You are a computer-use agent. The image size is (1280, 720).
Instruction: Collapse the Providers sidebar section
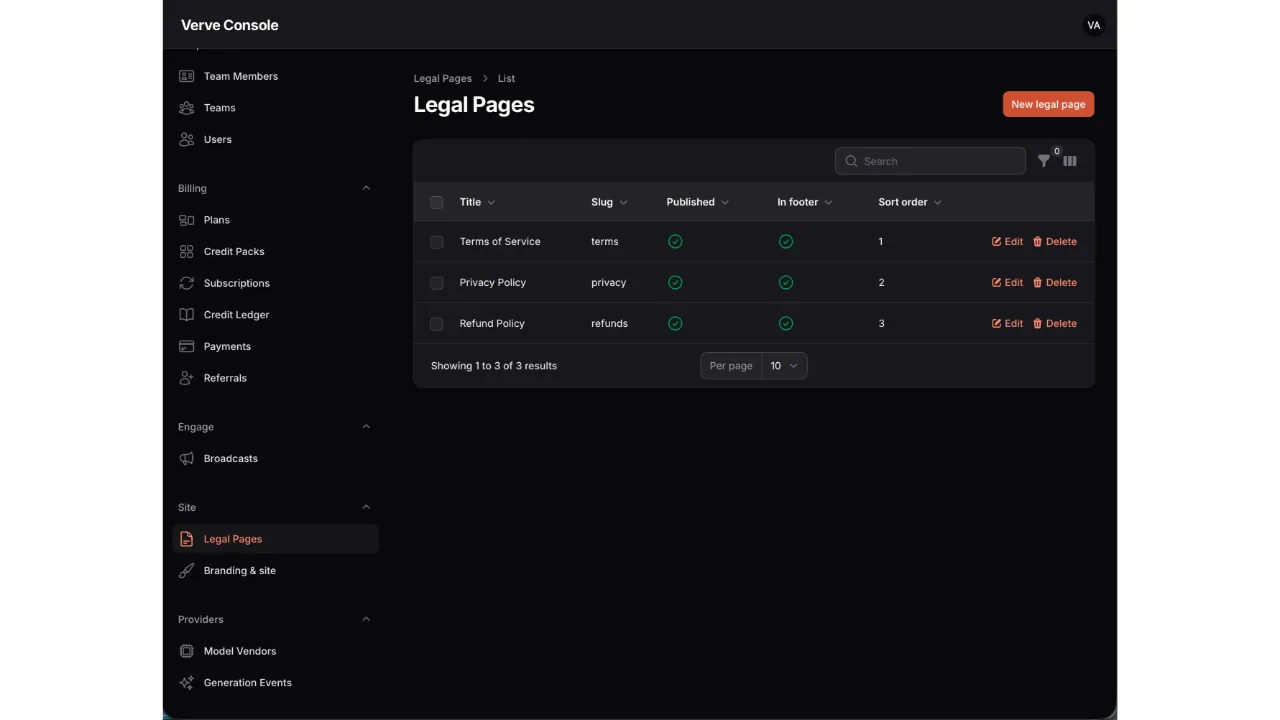(x=366, y=619)
